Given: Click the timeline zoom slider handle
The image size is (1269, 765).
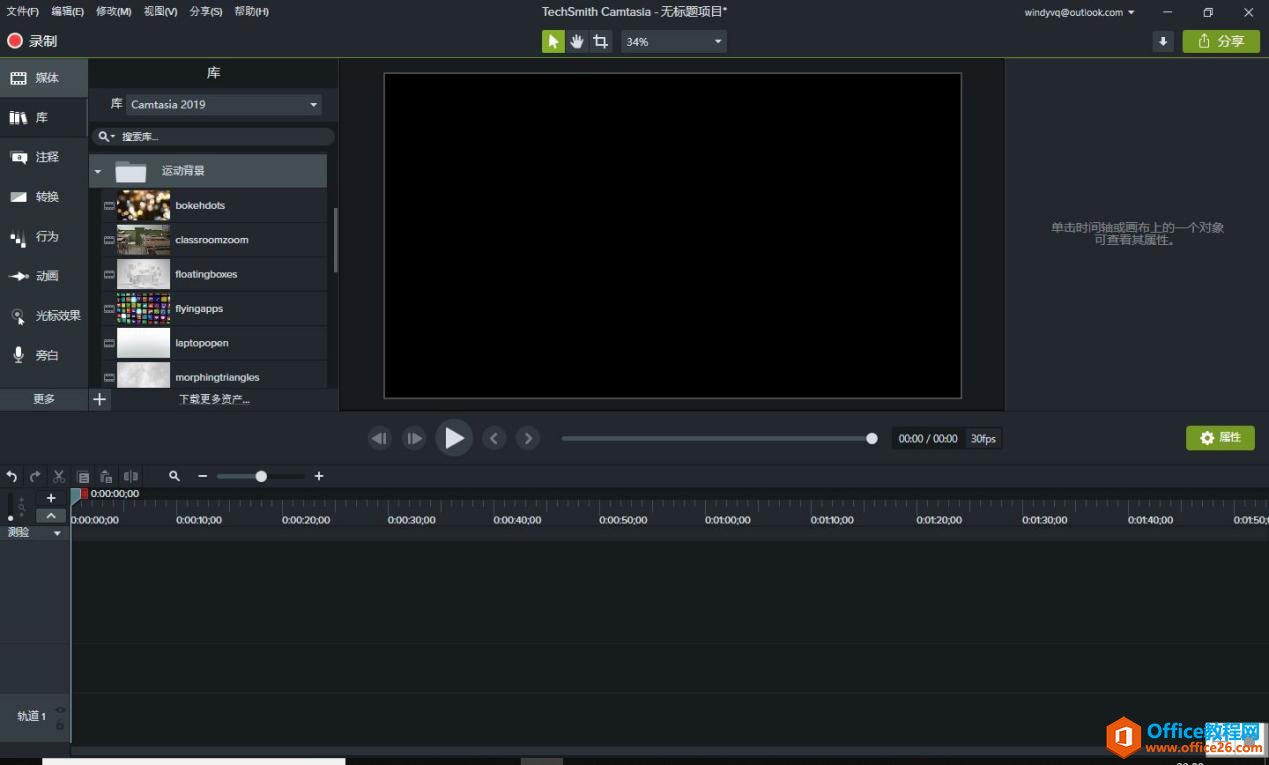Looking at the screenshot, I should click(261, 476).
